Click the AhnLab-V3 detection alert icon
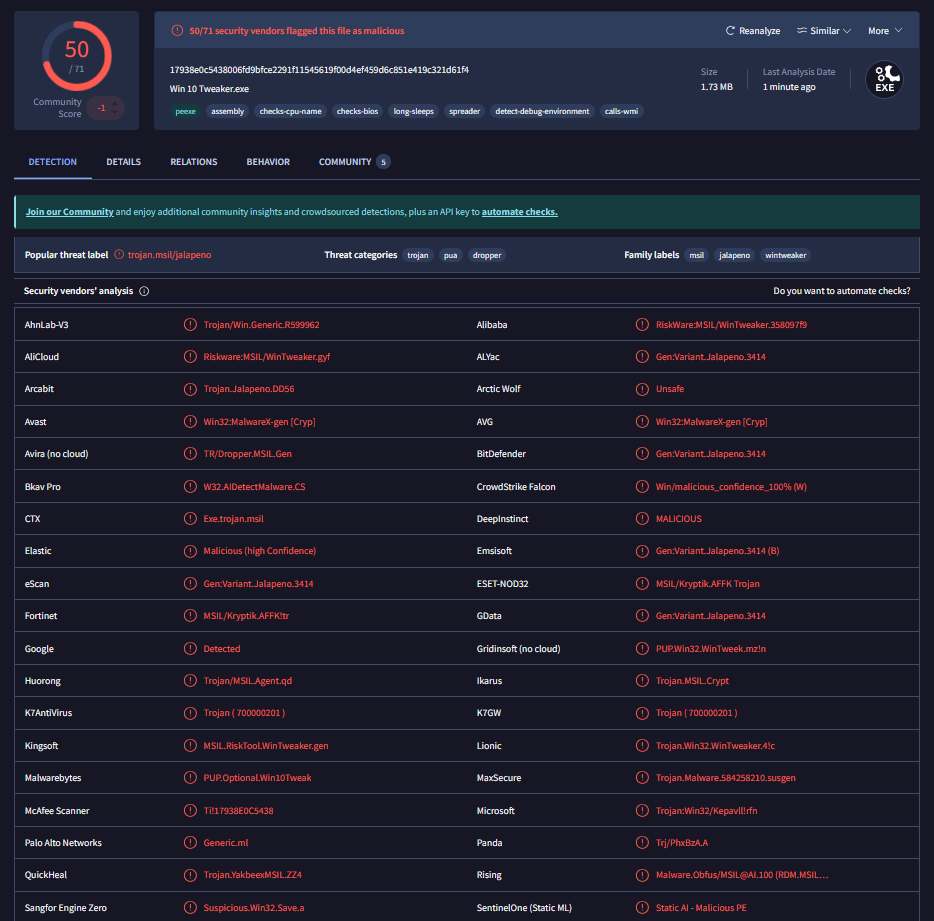 point(190,325)
